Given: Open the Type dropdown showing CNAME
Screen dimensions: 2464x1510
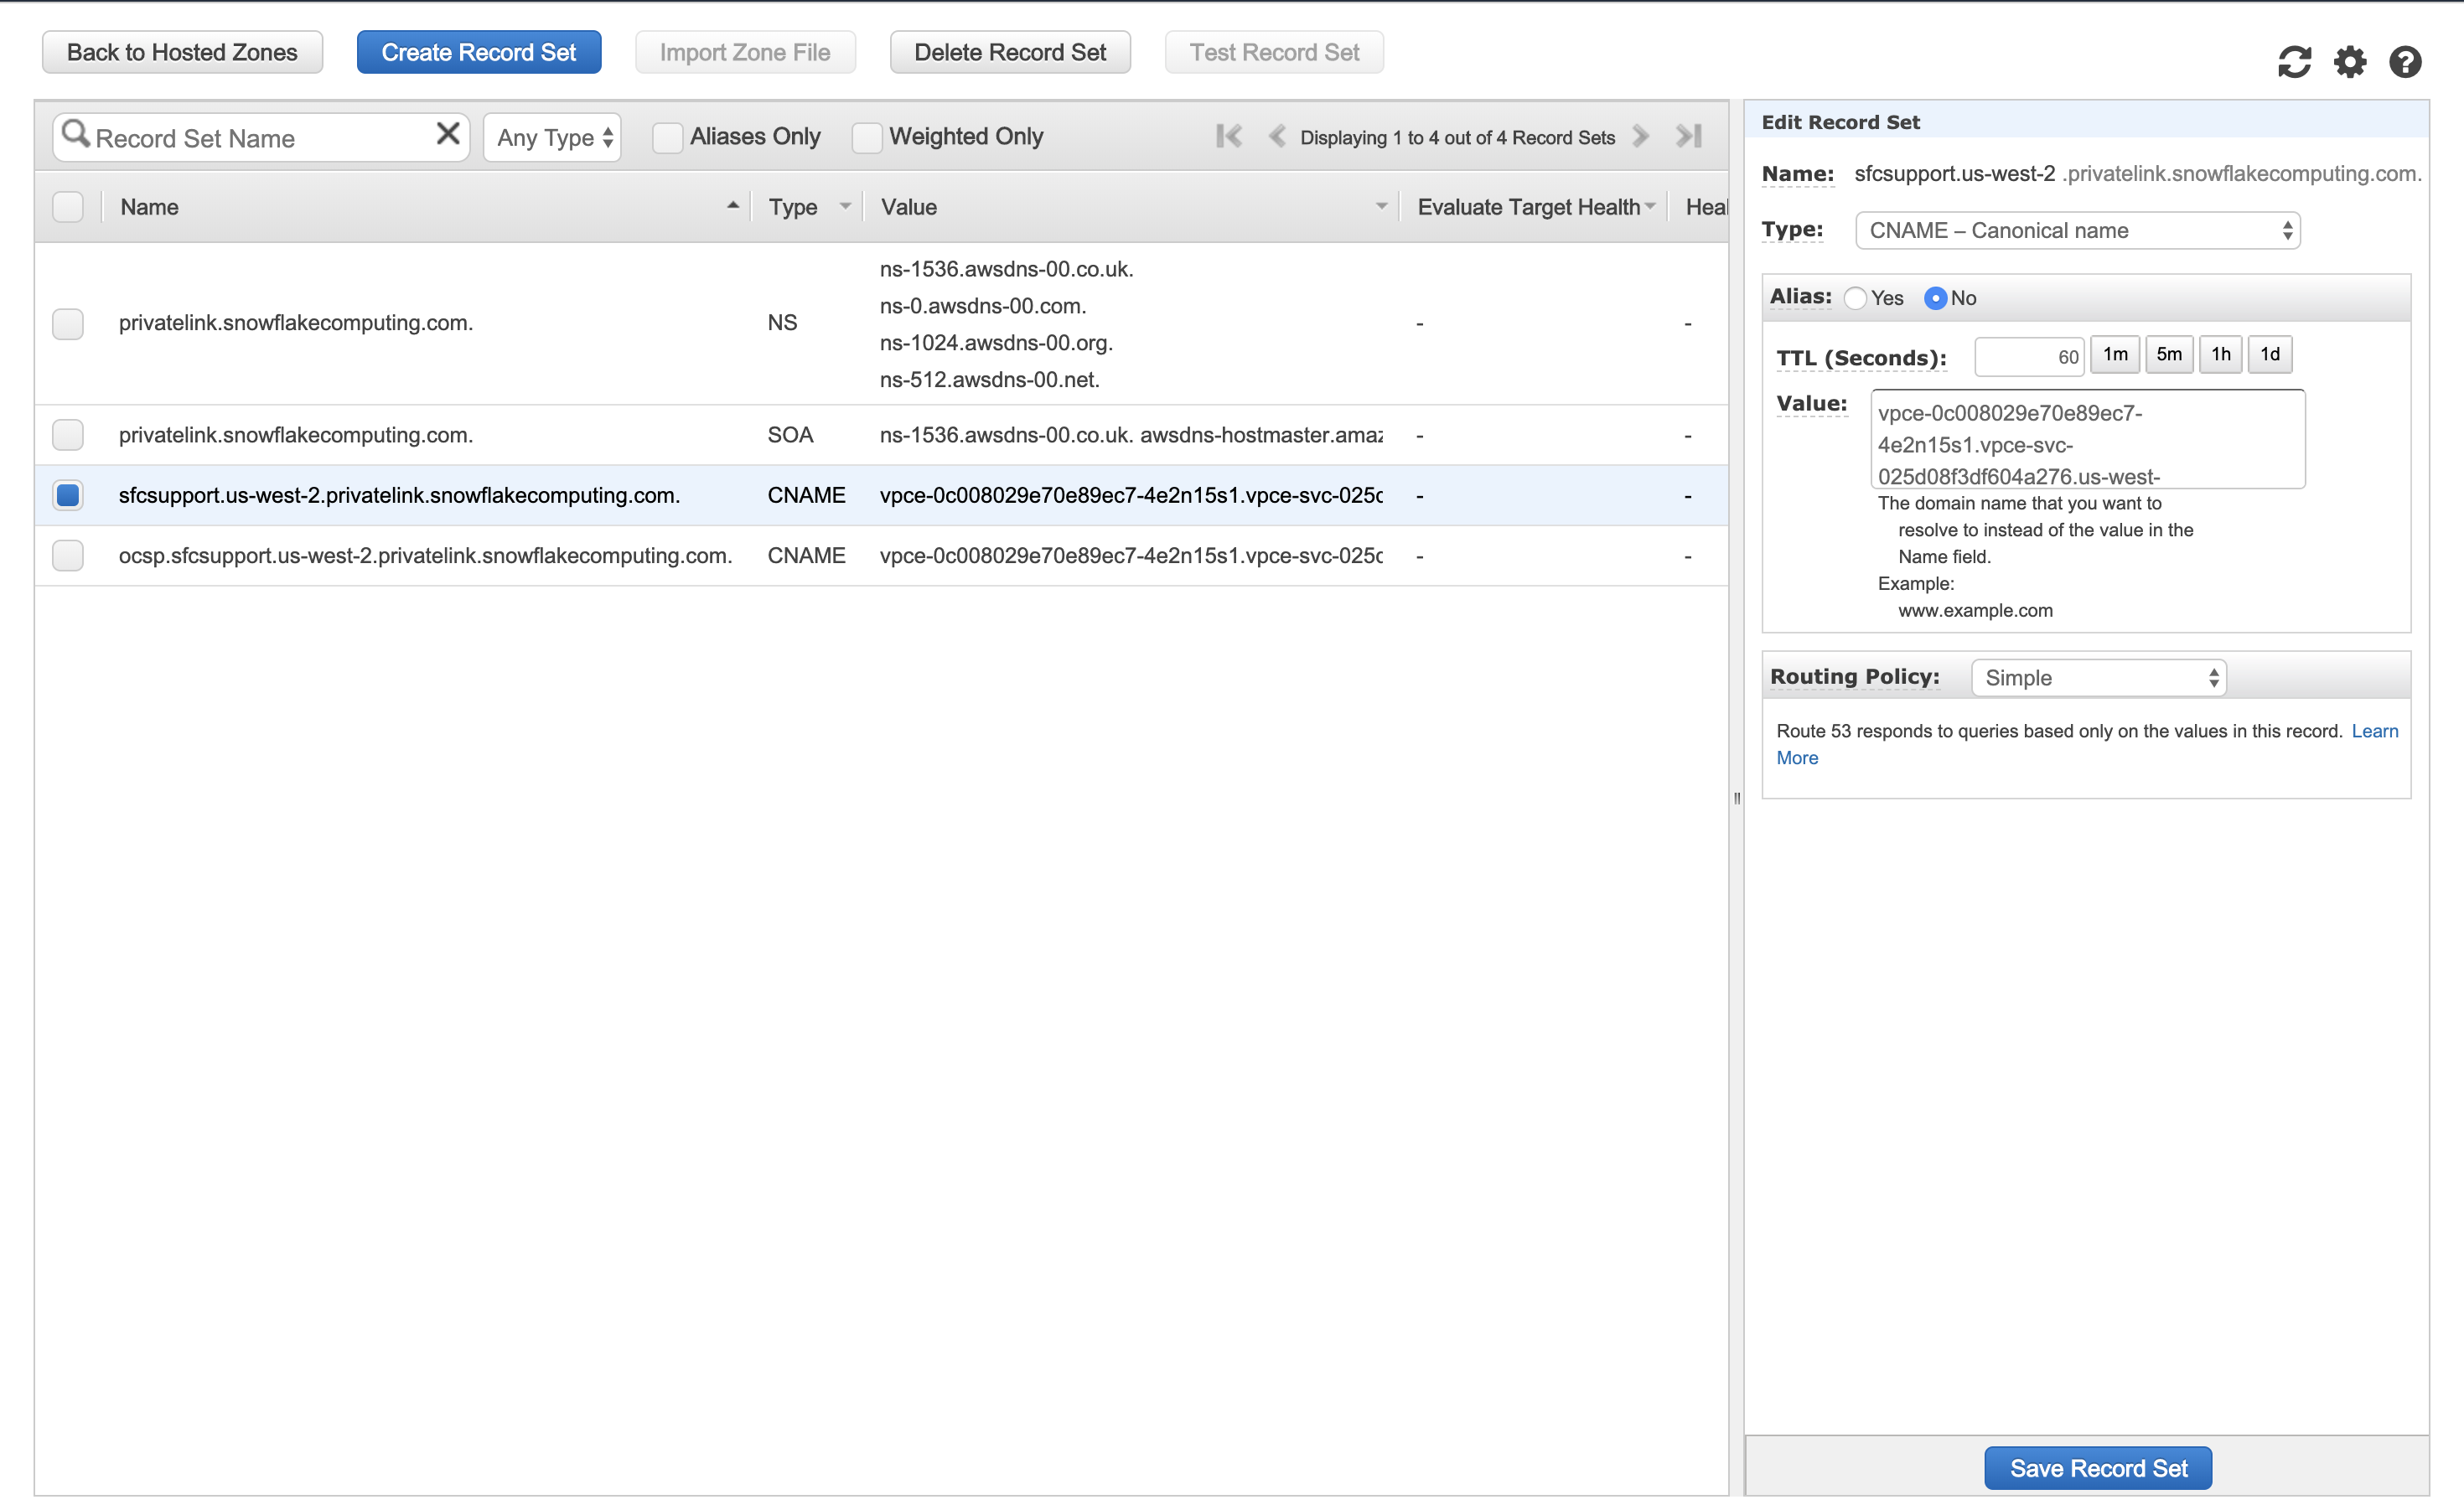Looking at the screenshot, I should 2076,230.
